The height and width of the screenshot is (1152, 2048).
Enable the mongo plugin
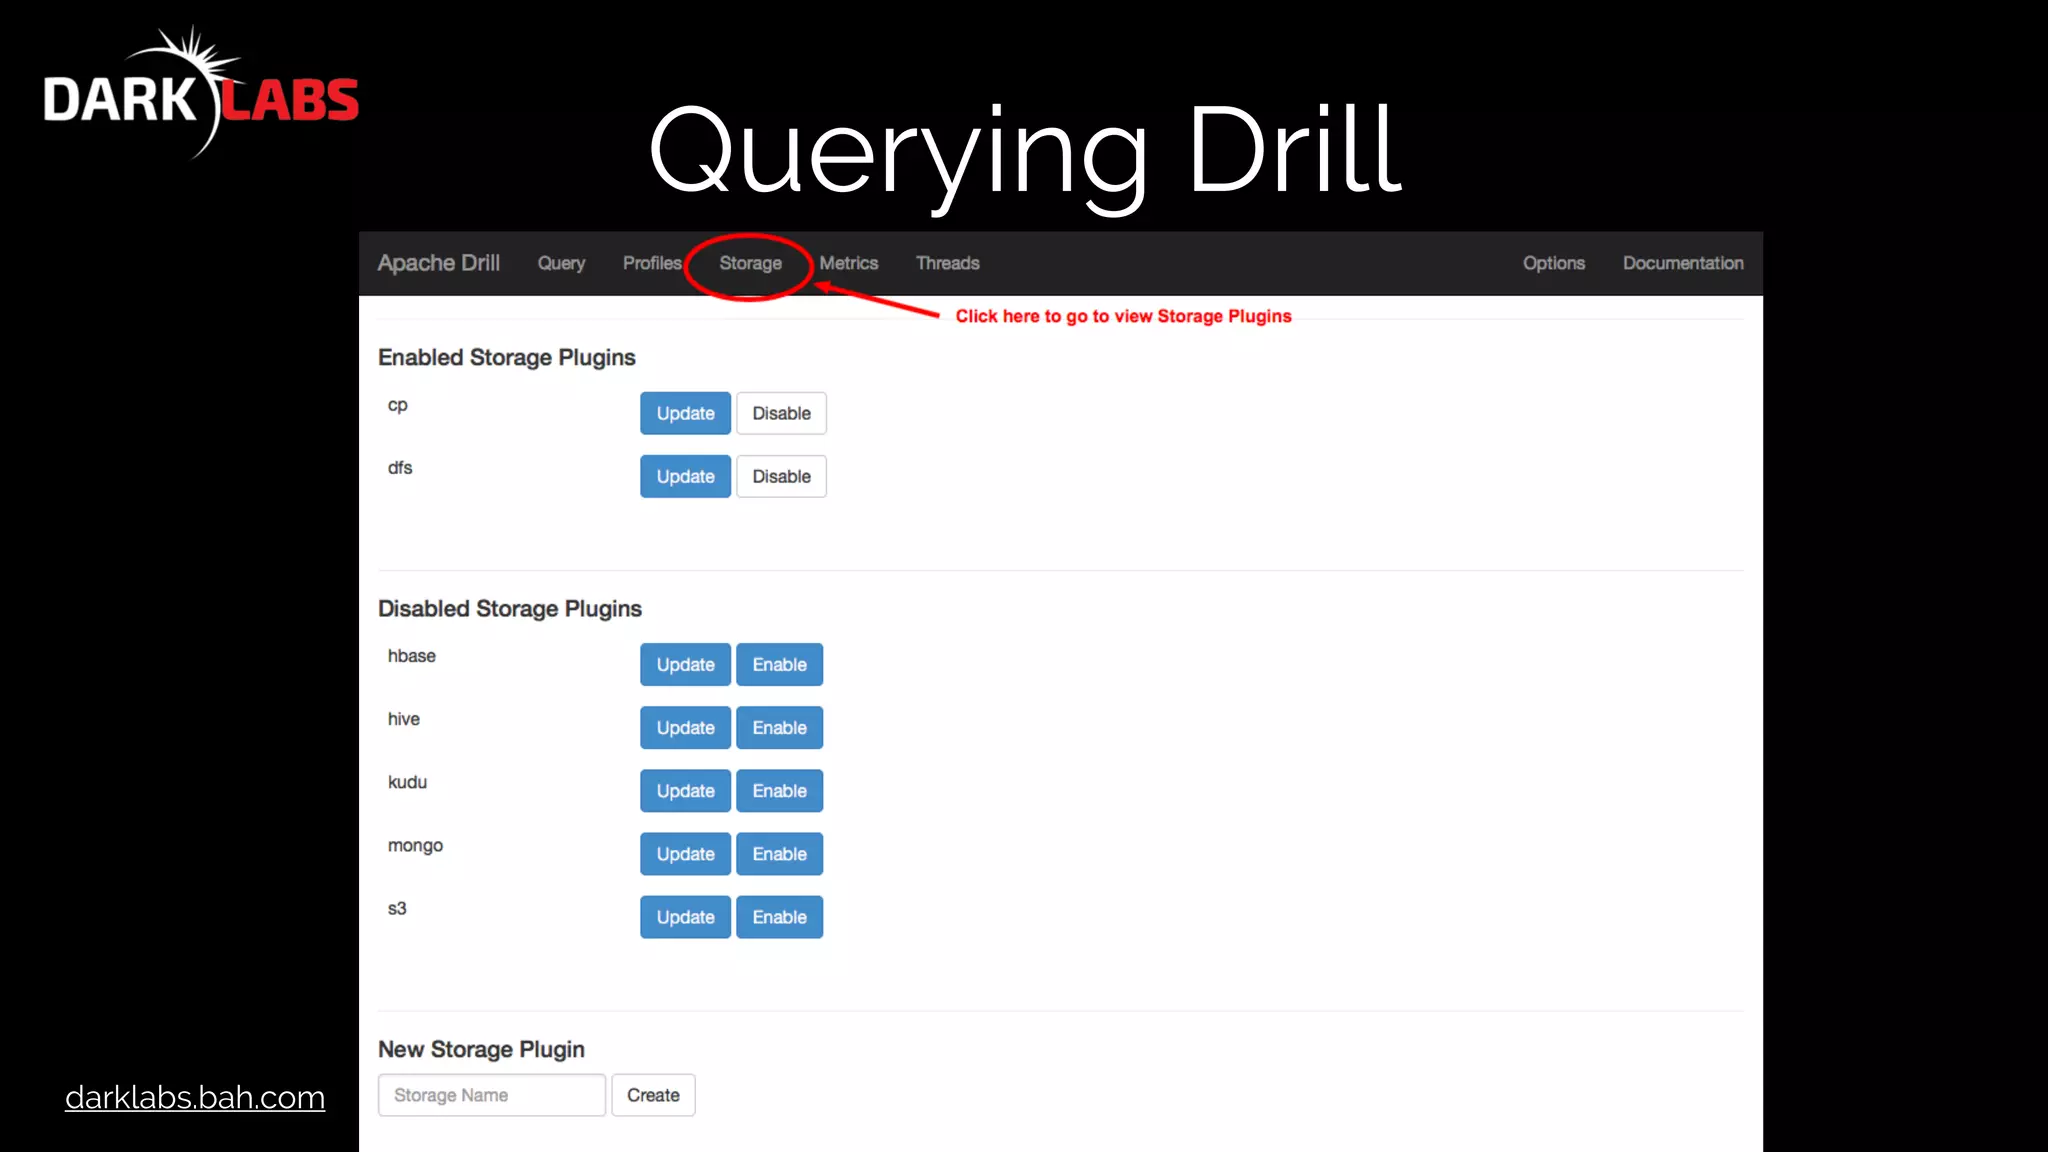[x=779, y=854]
